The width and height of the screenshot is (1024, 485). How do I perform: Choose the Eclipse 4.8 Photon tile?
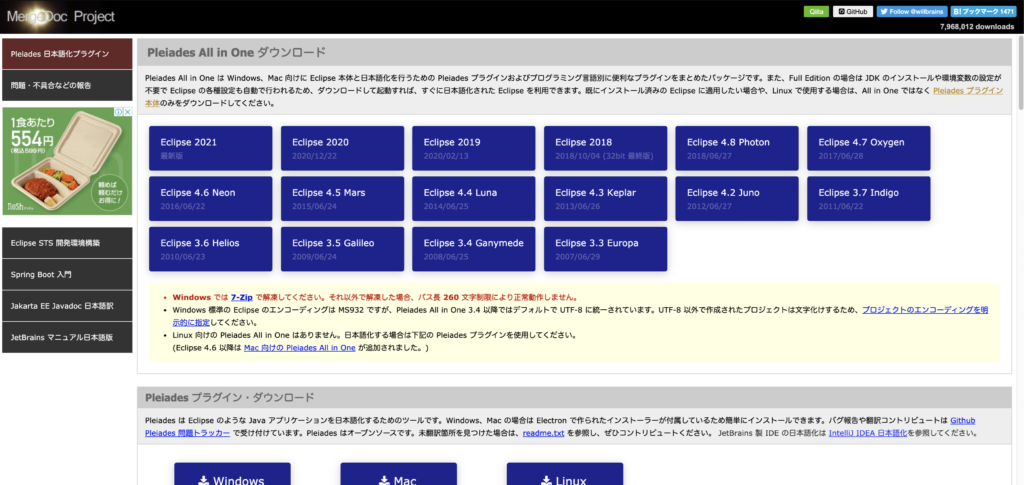[737, 148]
